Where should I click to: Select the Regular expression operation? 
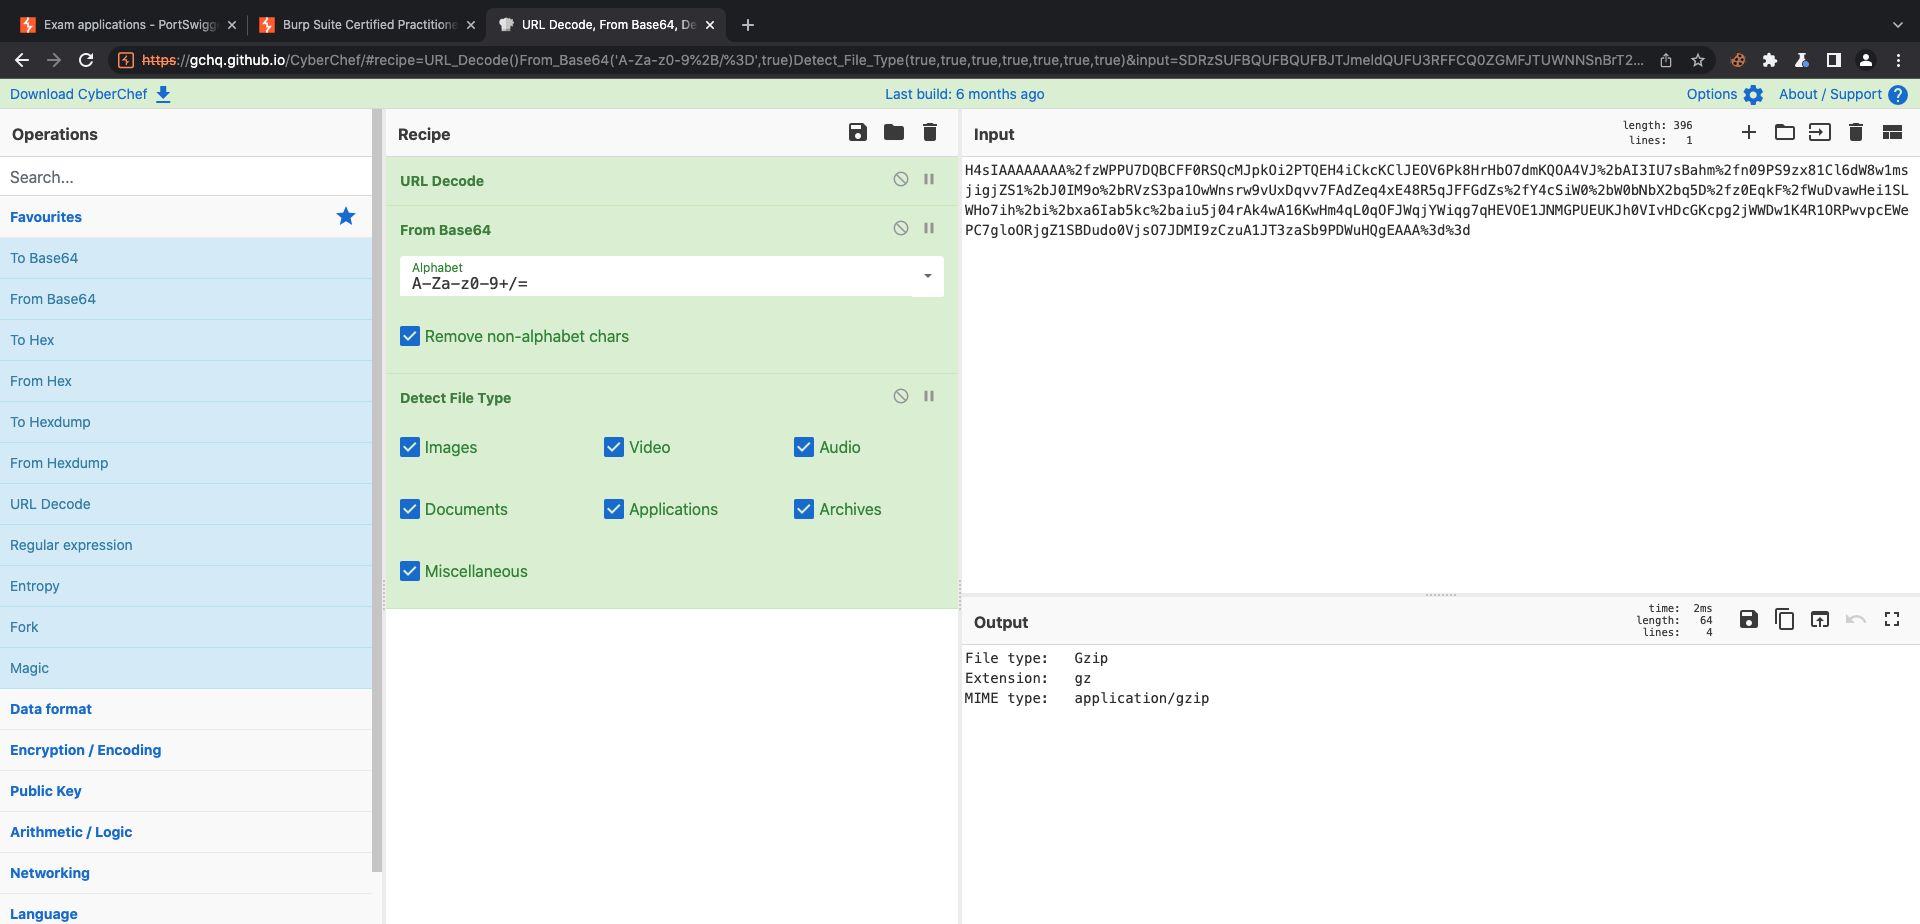pyautogui.click(x=186, y=545)
